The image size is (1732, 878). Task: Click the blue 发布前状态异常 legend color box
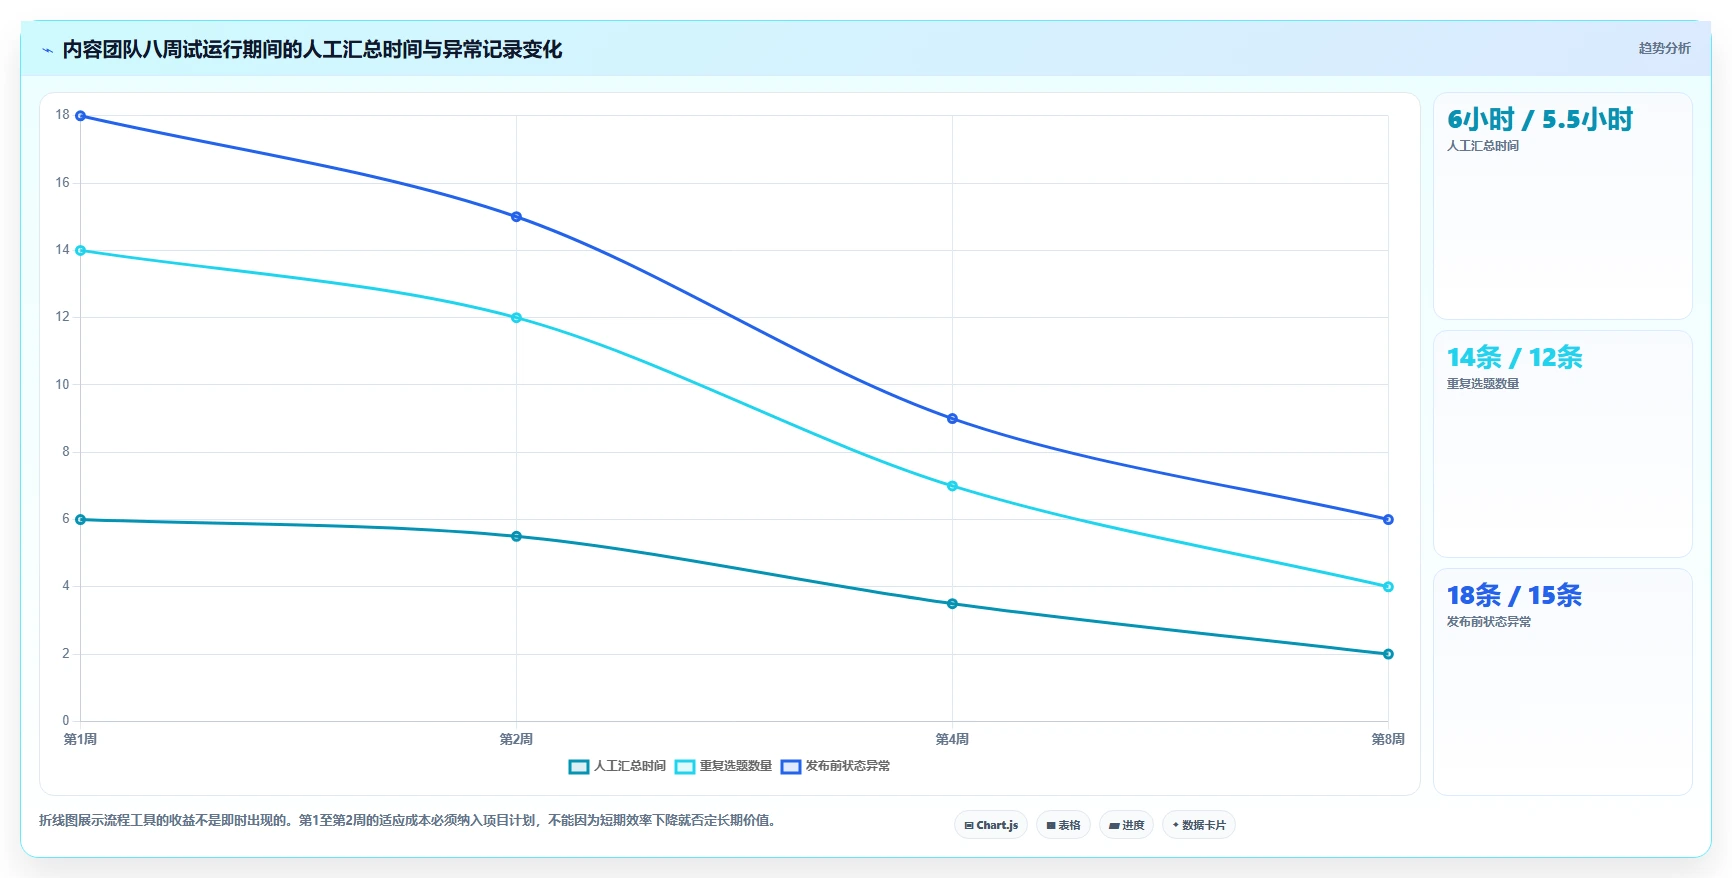tap(791, 767)
